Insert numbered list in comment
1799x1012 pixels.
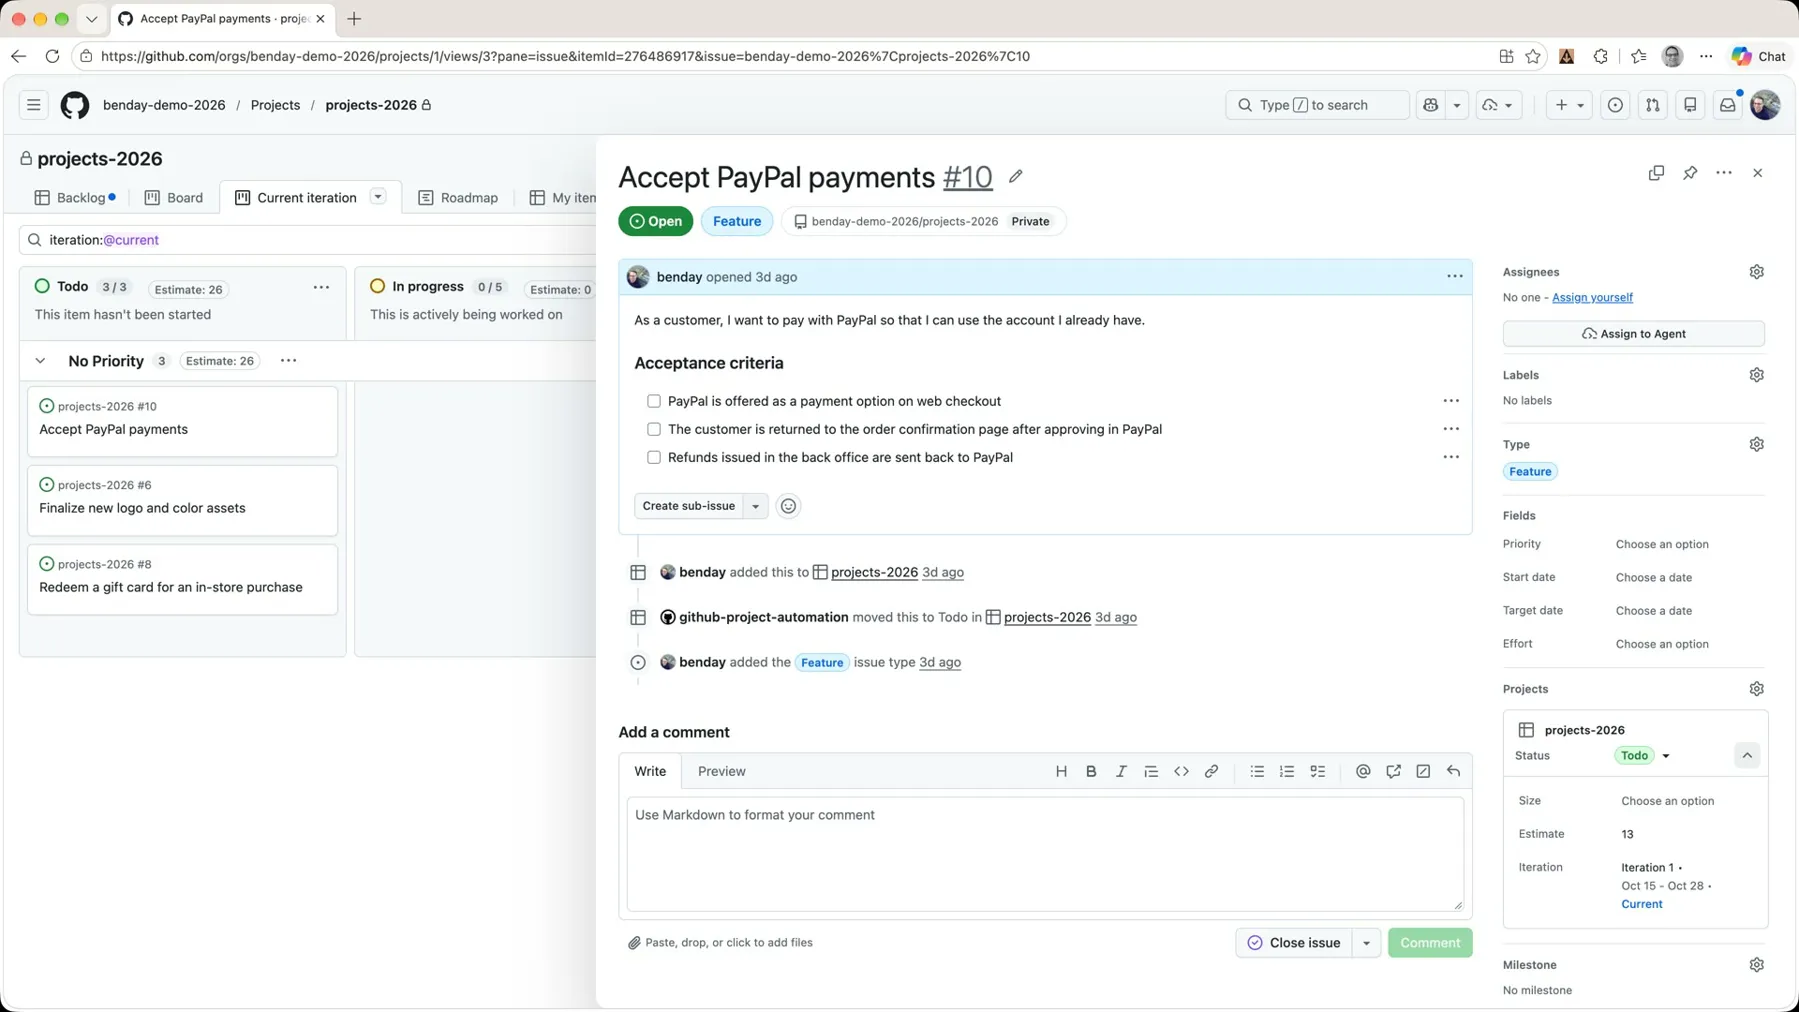1287,771
